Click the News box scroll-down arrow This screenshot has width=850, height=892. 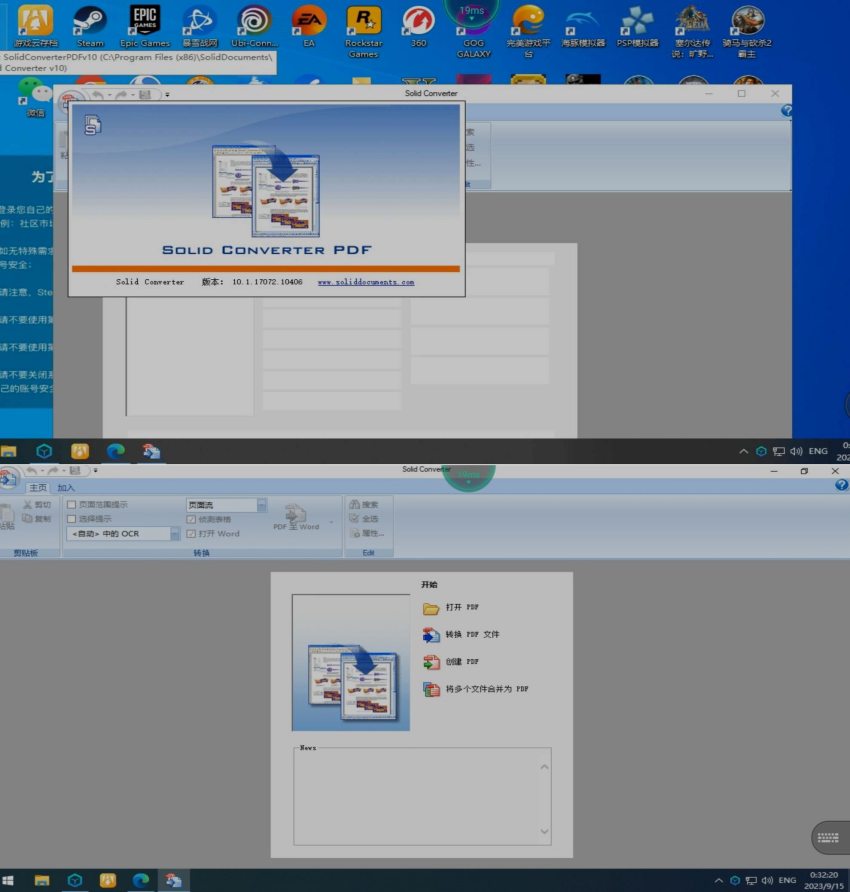[544, 832]
